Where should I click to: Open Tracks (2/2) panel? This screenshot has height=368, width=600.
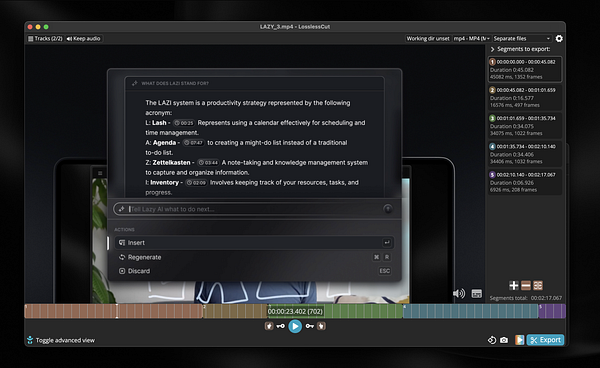[x=45, y=39]
